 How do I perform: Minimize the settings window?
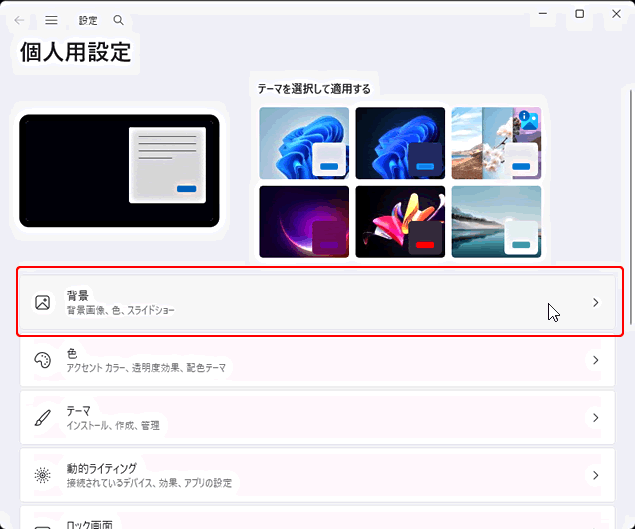tap(543, 13)
